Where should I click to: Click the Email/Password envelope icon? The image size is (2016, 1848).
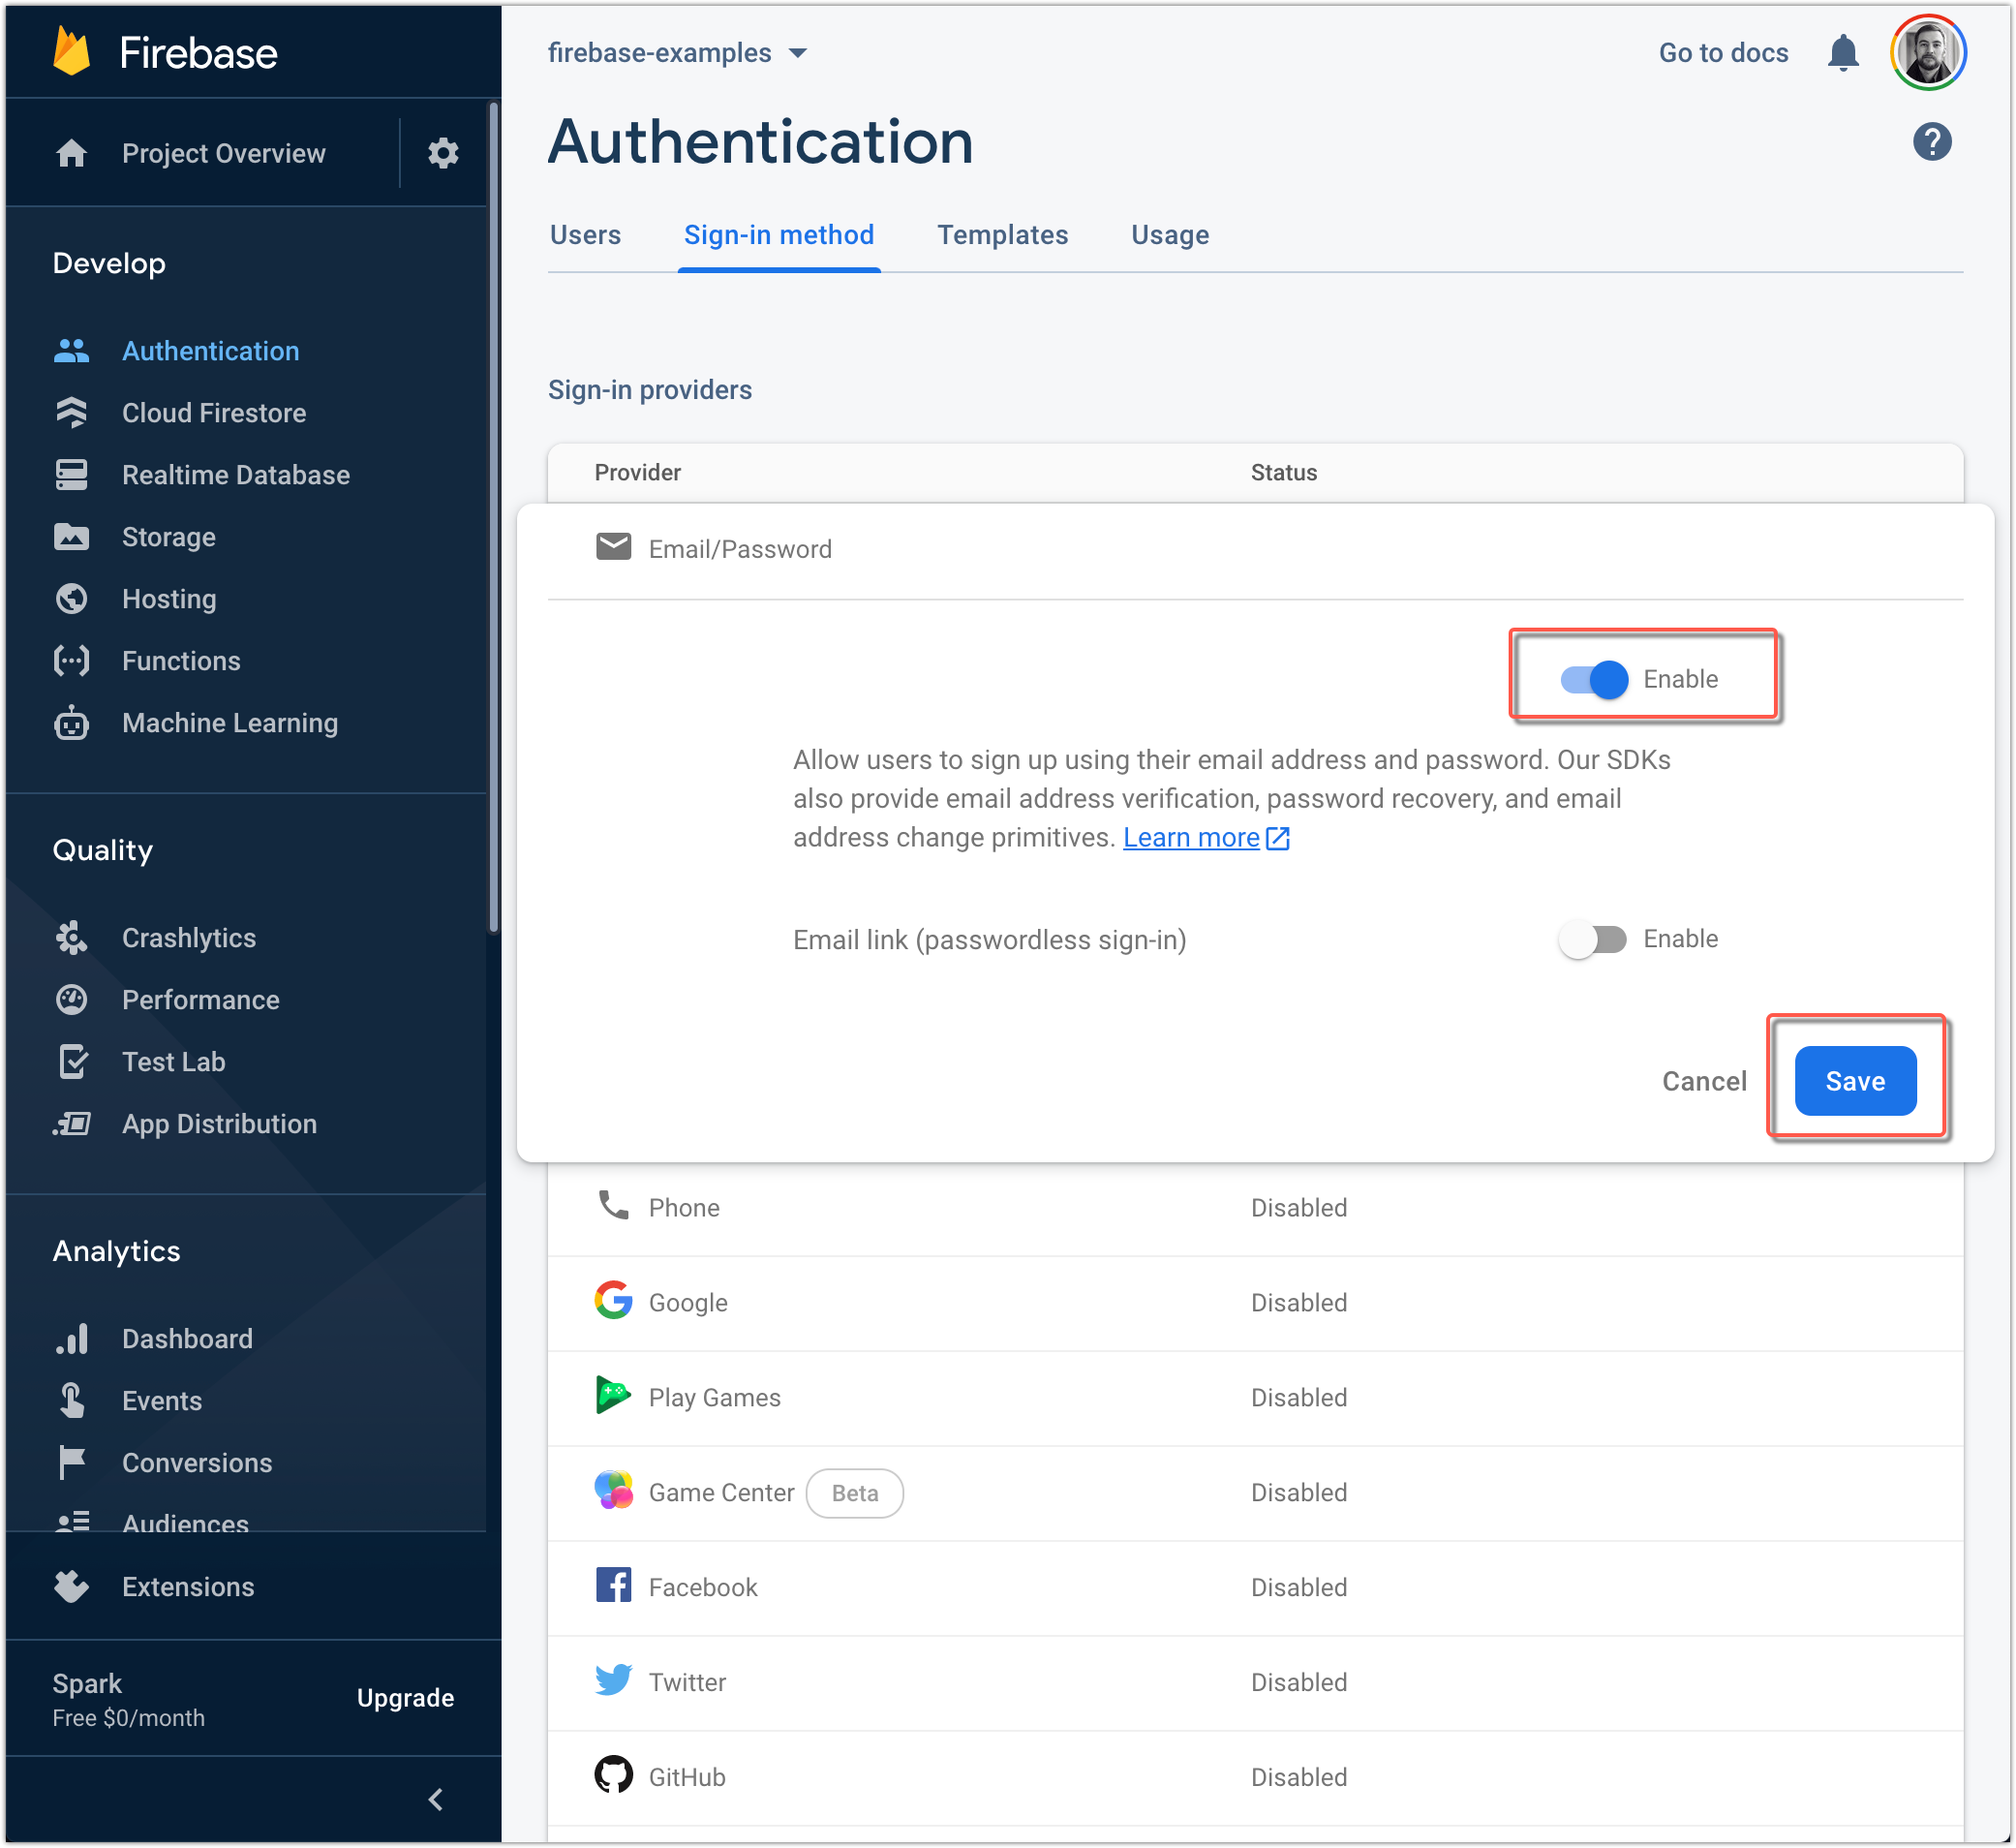(x=614, y=547)
